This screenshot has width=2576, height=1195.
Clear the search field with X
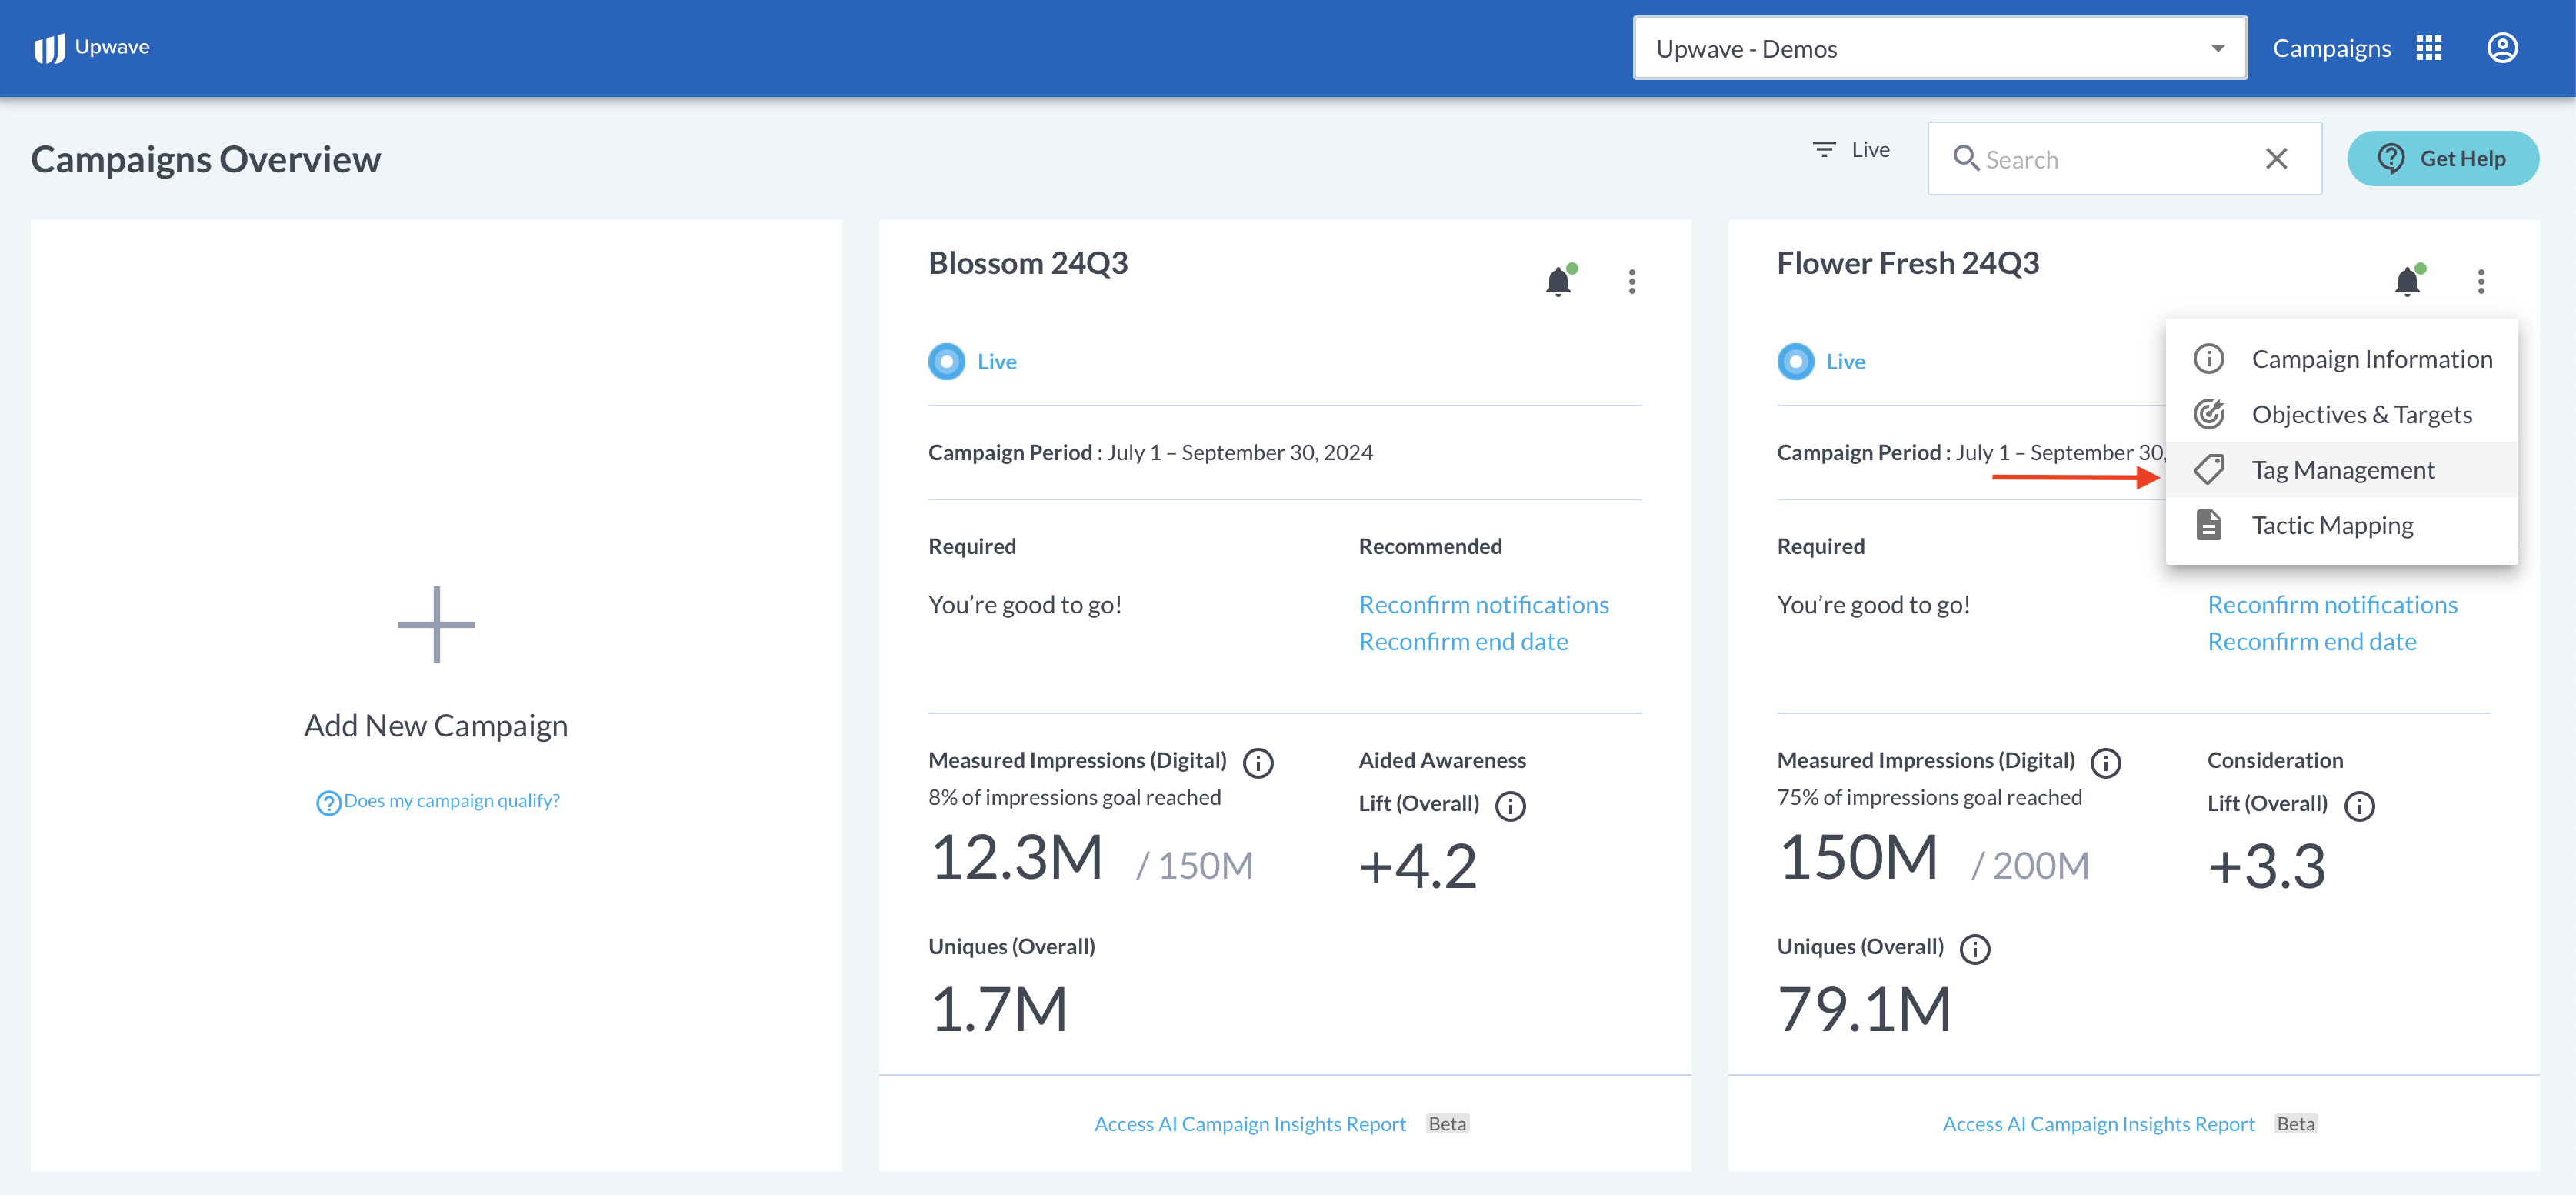click(2276, 158)
